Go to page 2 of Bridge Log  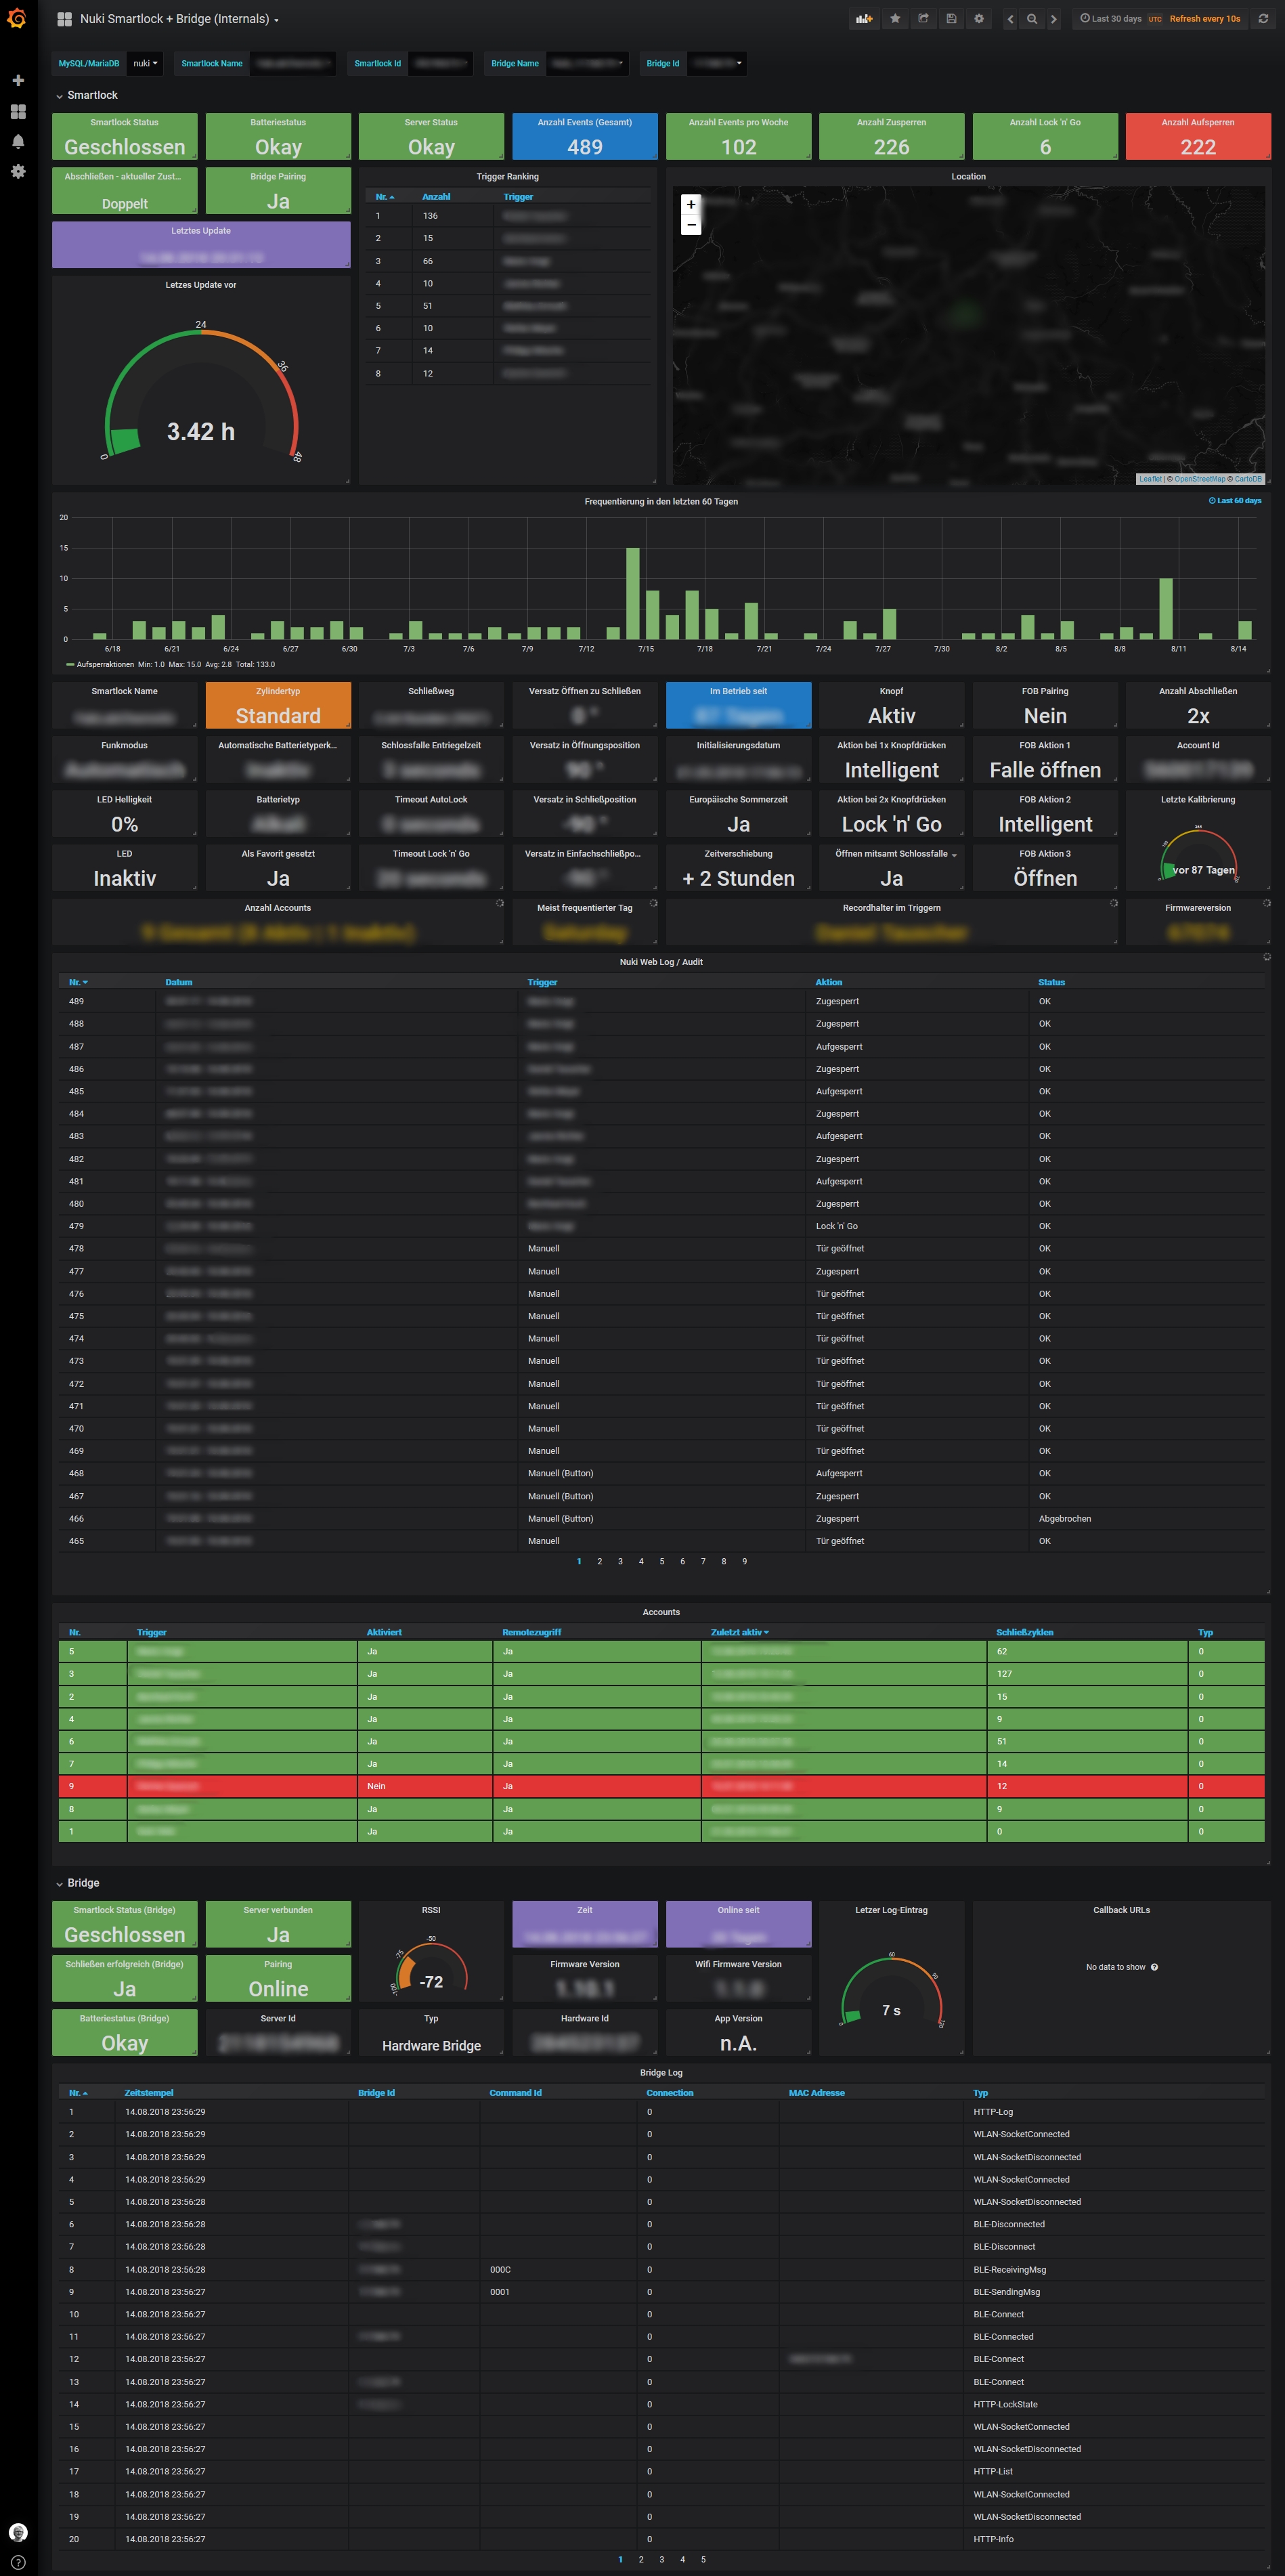coord(641,2560)
